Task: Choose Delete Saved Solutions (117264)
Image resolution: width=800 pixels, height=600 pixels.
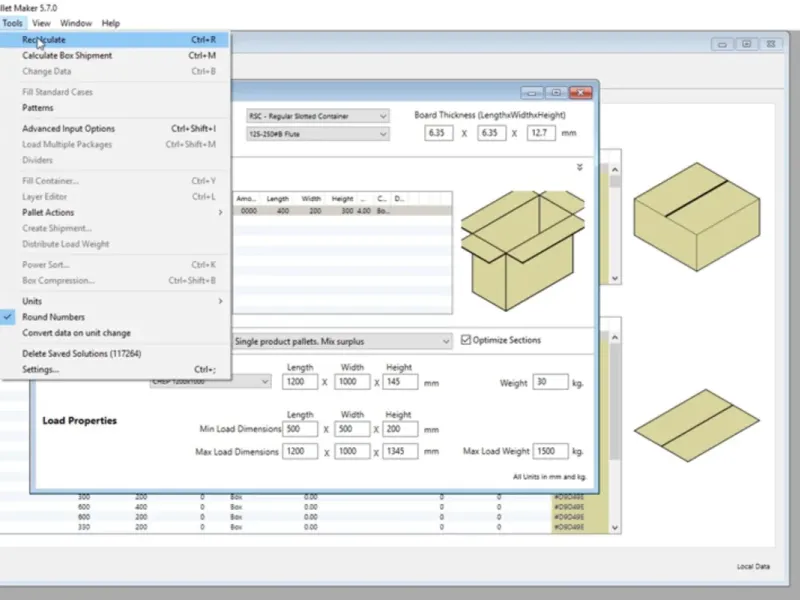Action: point(115,354)
